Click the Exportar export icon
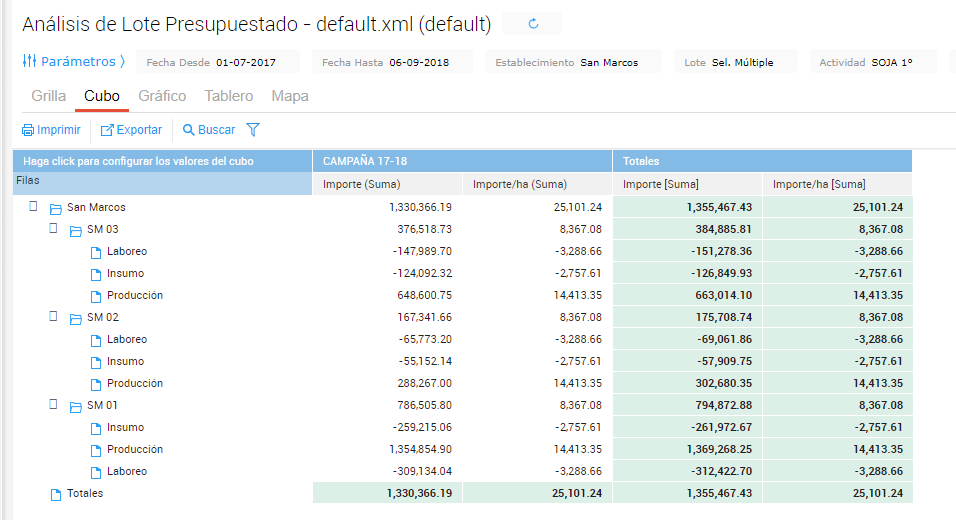 point(107,130)
